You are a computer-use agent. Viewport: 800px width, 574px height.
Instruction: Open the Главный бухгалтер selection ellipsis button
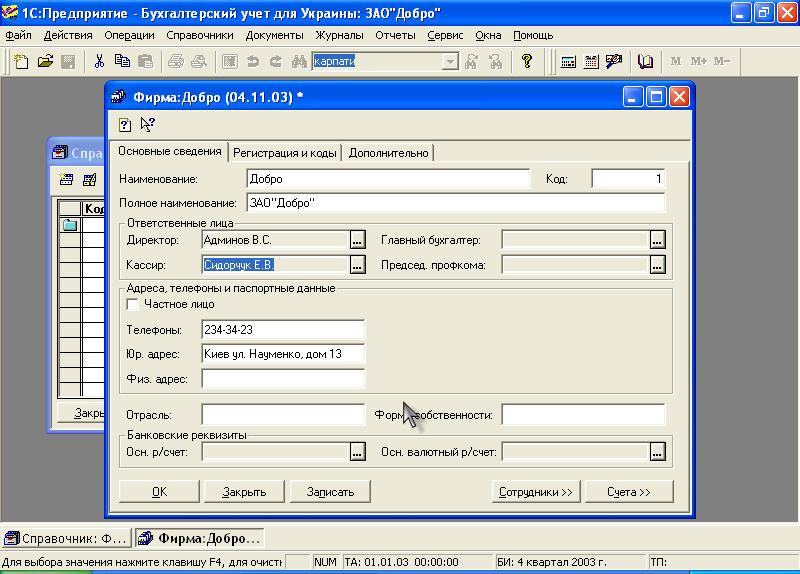point(657,240)
